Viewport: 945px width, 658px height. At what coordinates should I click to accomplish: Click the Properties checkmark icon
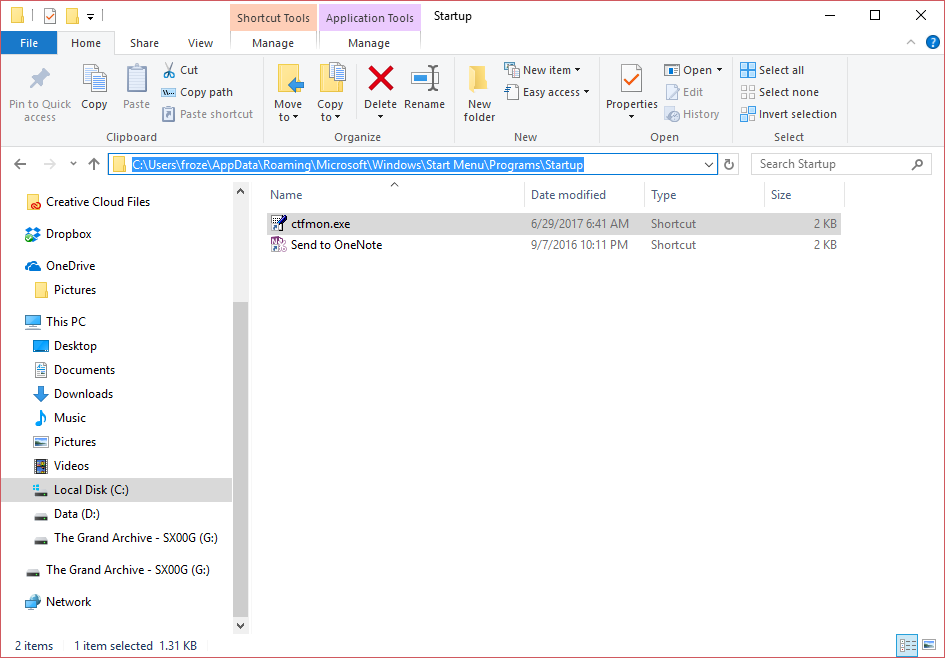(x=632, y=79)
